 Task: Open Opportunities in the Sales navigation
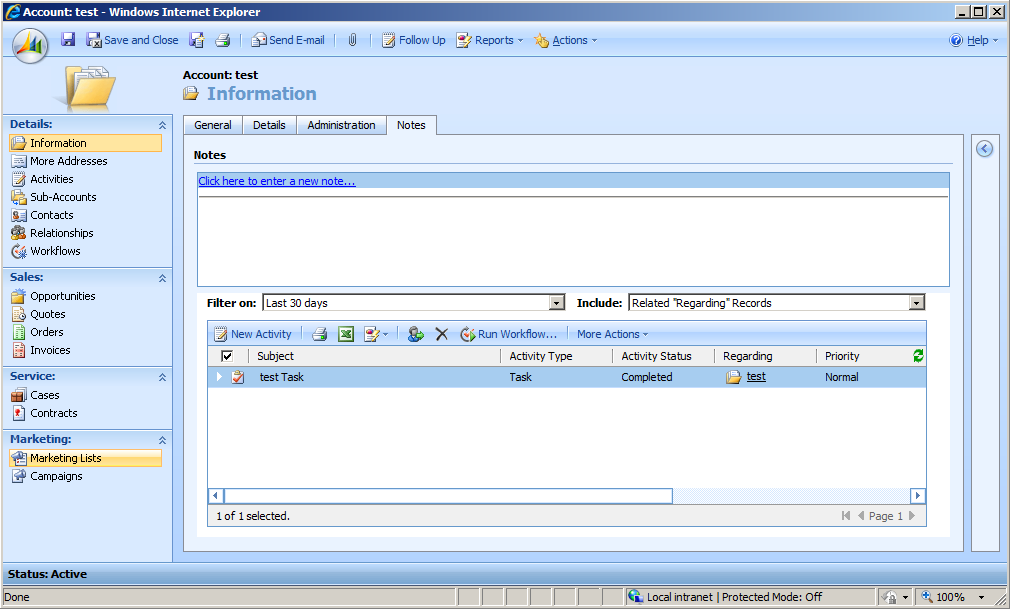tap(62, 296)
